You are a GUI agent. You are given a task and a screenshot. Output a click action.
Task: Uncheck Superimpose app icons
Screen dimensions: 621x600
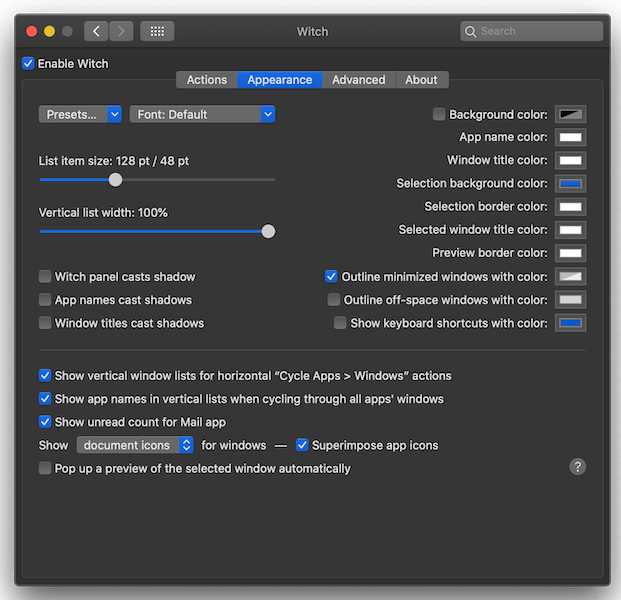(302, 445)
